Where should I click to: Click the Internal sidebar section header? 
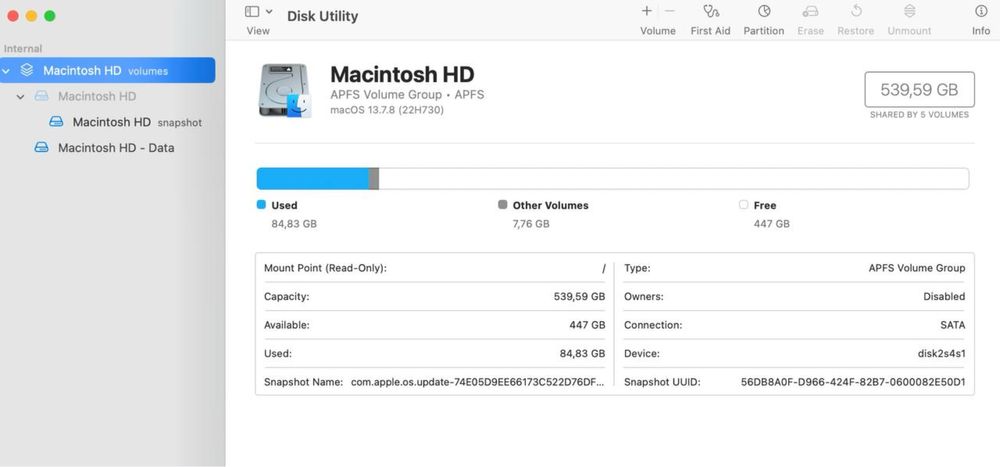tap(23, 48)
